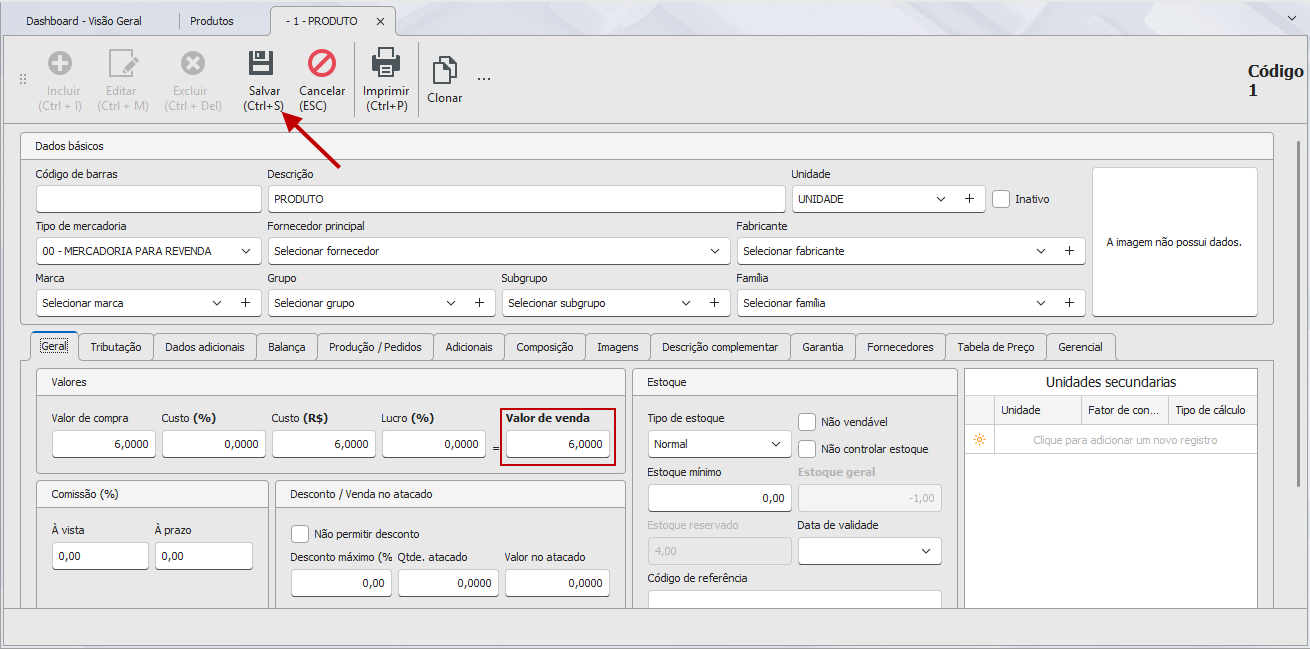The width and height of the screenshot is (1310, 649).
Task: Click the toolbar drag handle grip
Action: [23, 78]
